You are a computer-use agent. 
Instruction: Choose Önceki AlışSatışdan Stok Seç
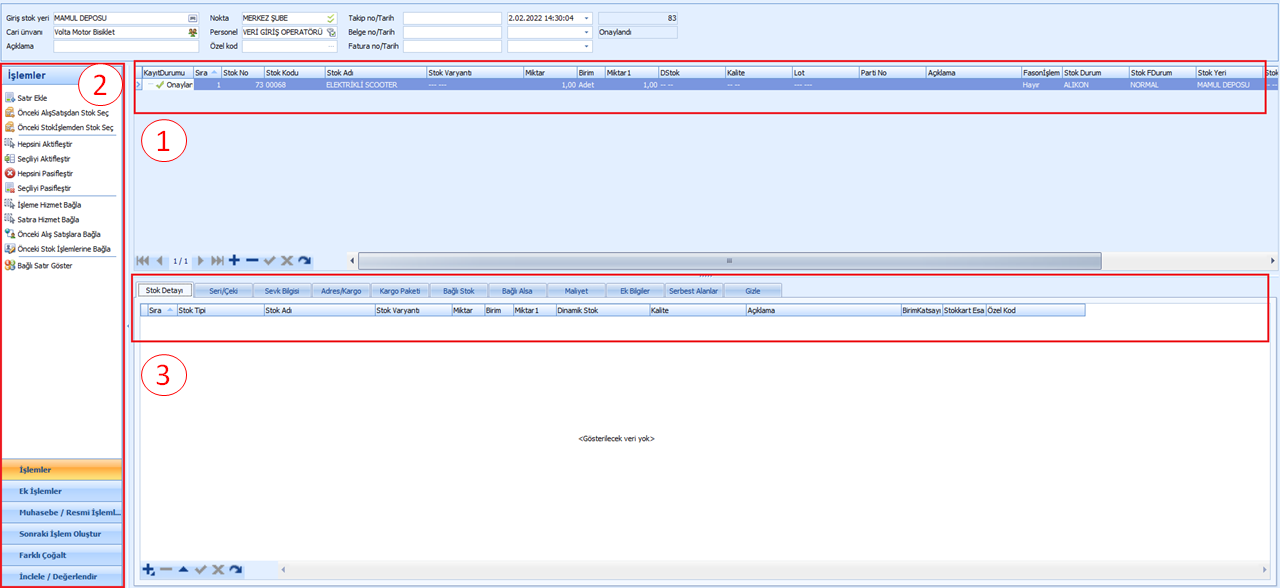(56, 113)
